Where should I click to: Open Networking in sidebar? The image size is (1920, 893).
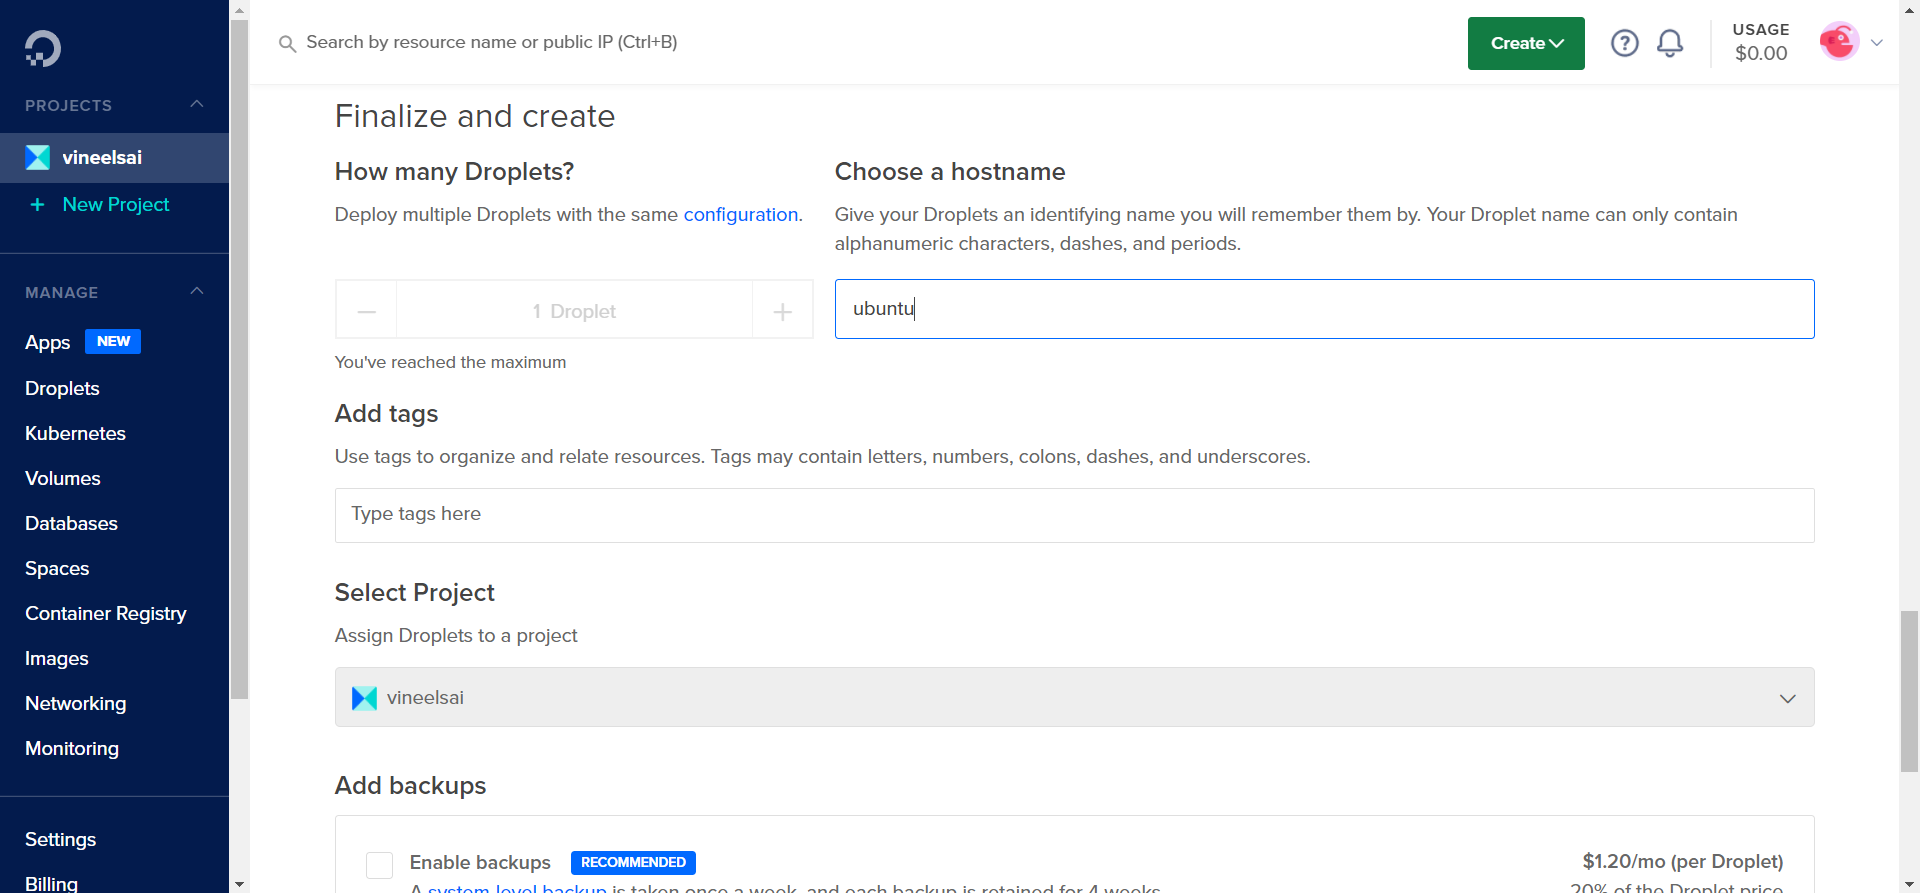tap(75, 703)
